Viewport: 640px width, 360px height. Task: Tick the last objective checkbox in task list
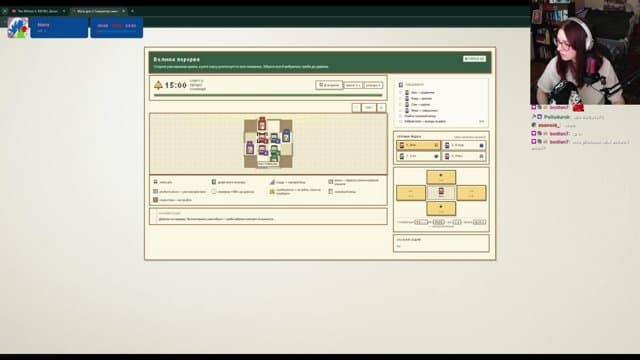(x=400, y=121)
